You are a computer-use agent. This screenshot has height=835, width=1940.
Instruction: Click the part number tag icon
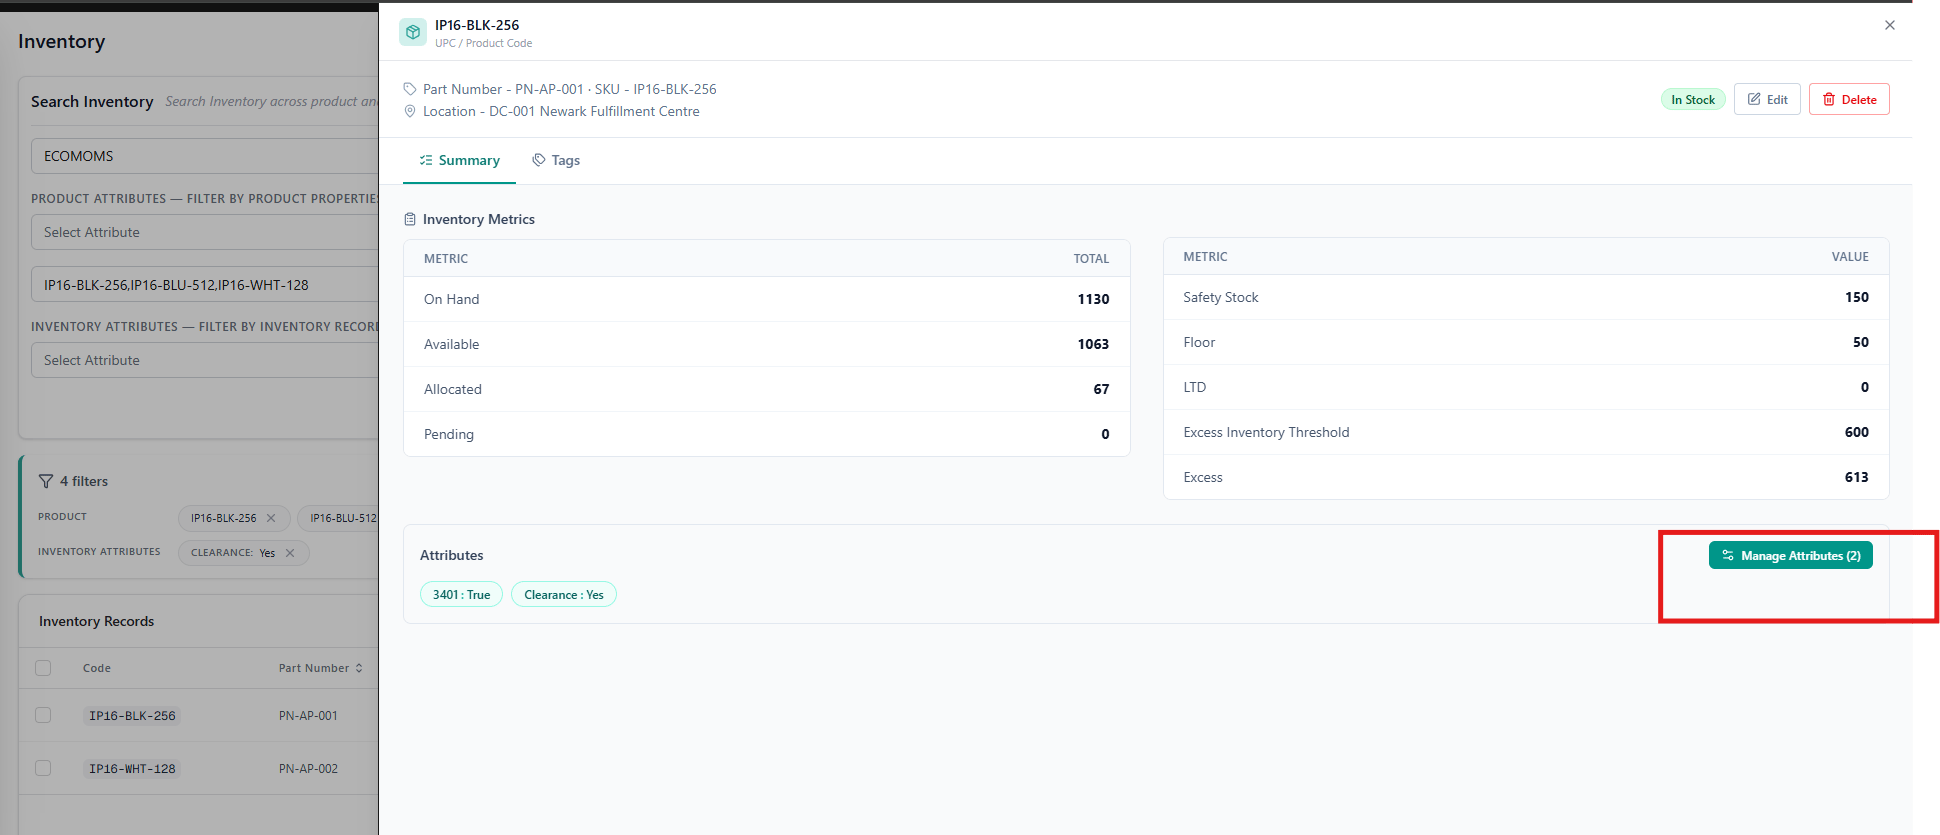tap(410, 89)
